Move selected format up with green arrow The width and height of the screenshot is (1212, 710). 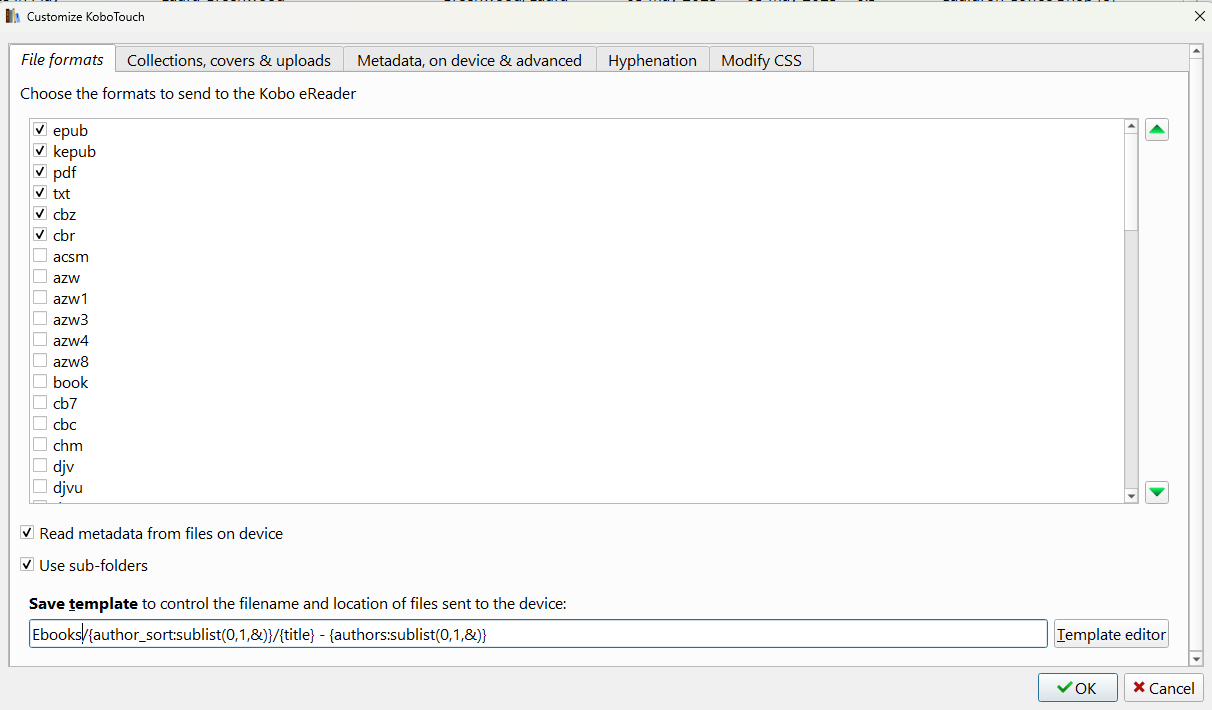1157,130
